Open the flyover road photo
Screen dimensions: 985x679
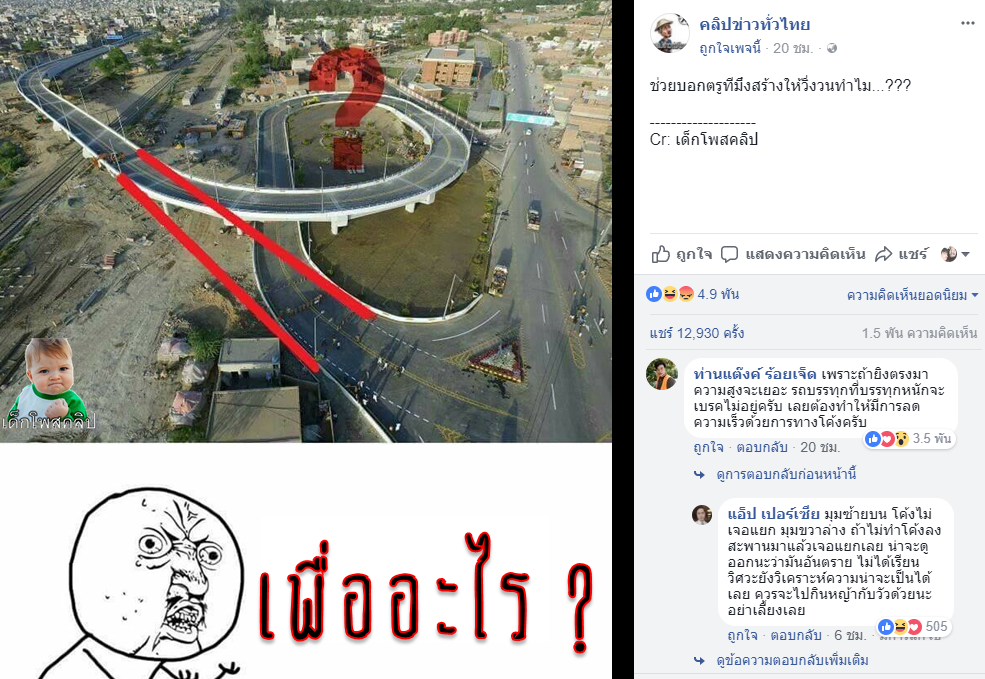coord(306,221)
